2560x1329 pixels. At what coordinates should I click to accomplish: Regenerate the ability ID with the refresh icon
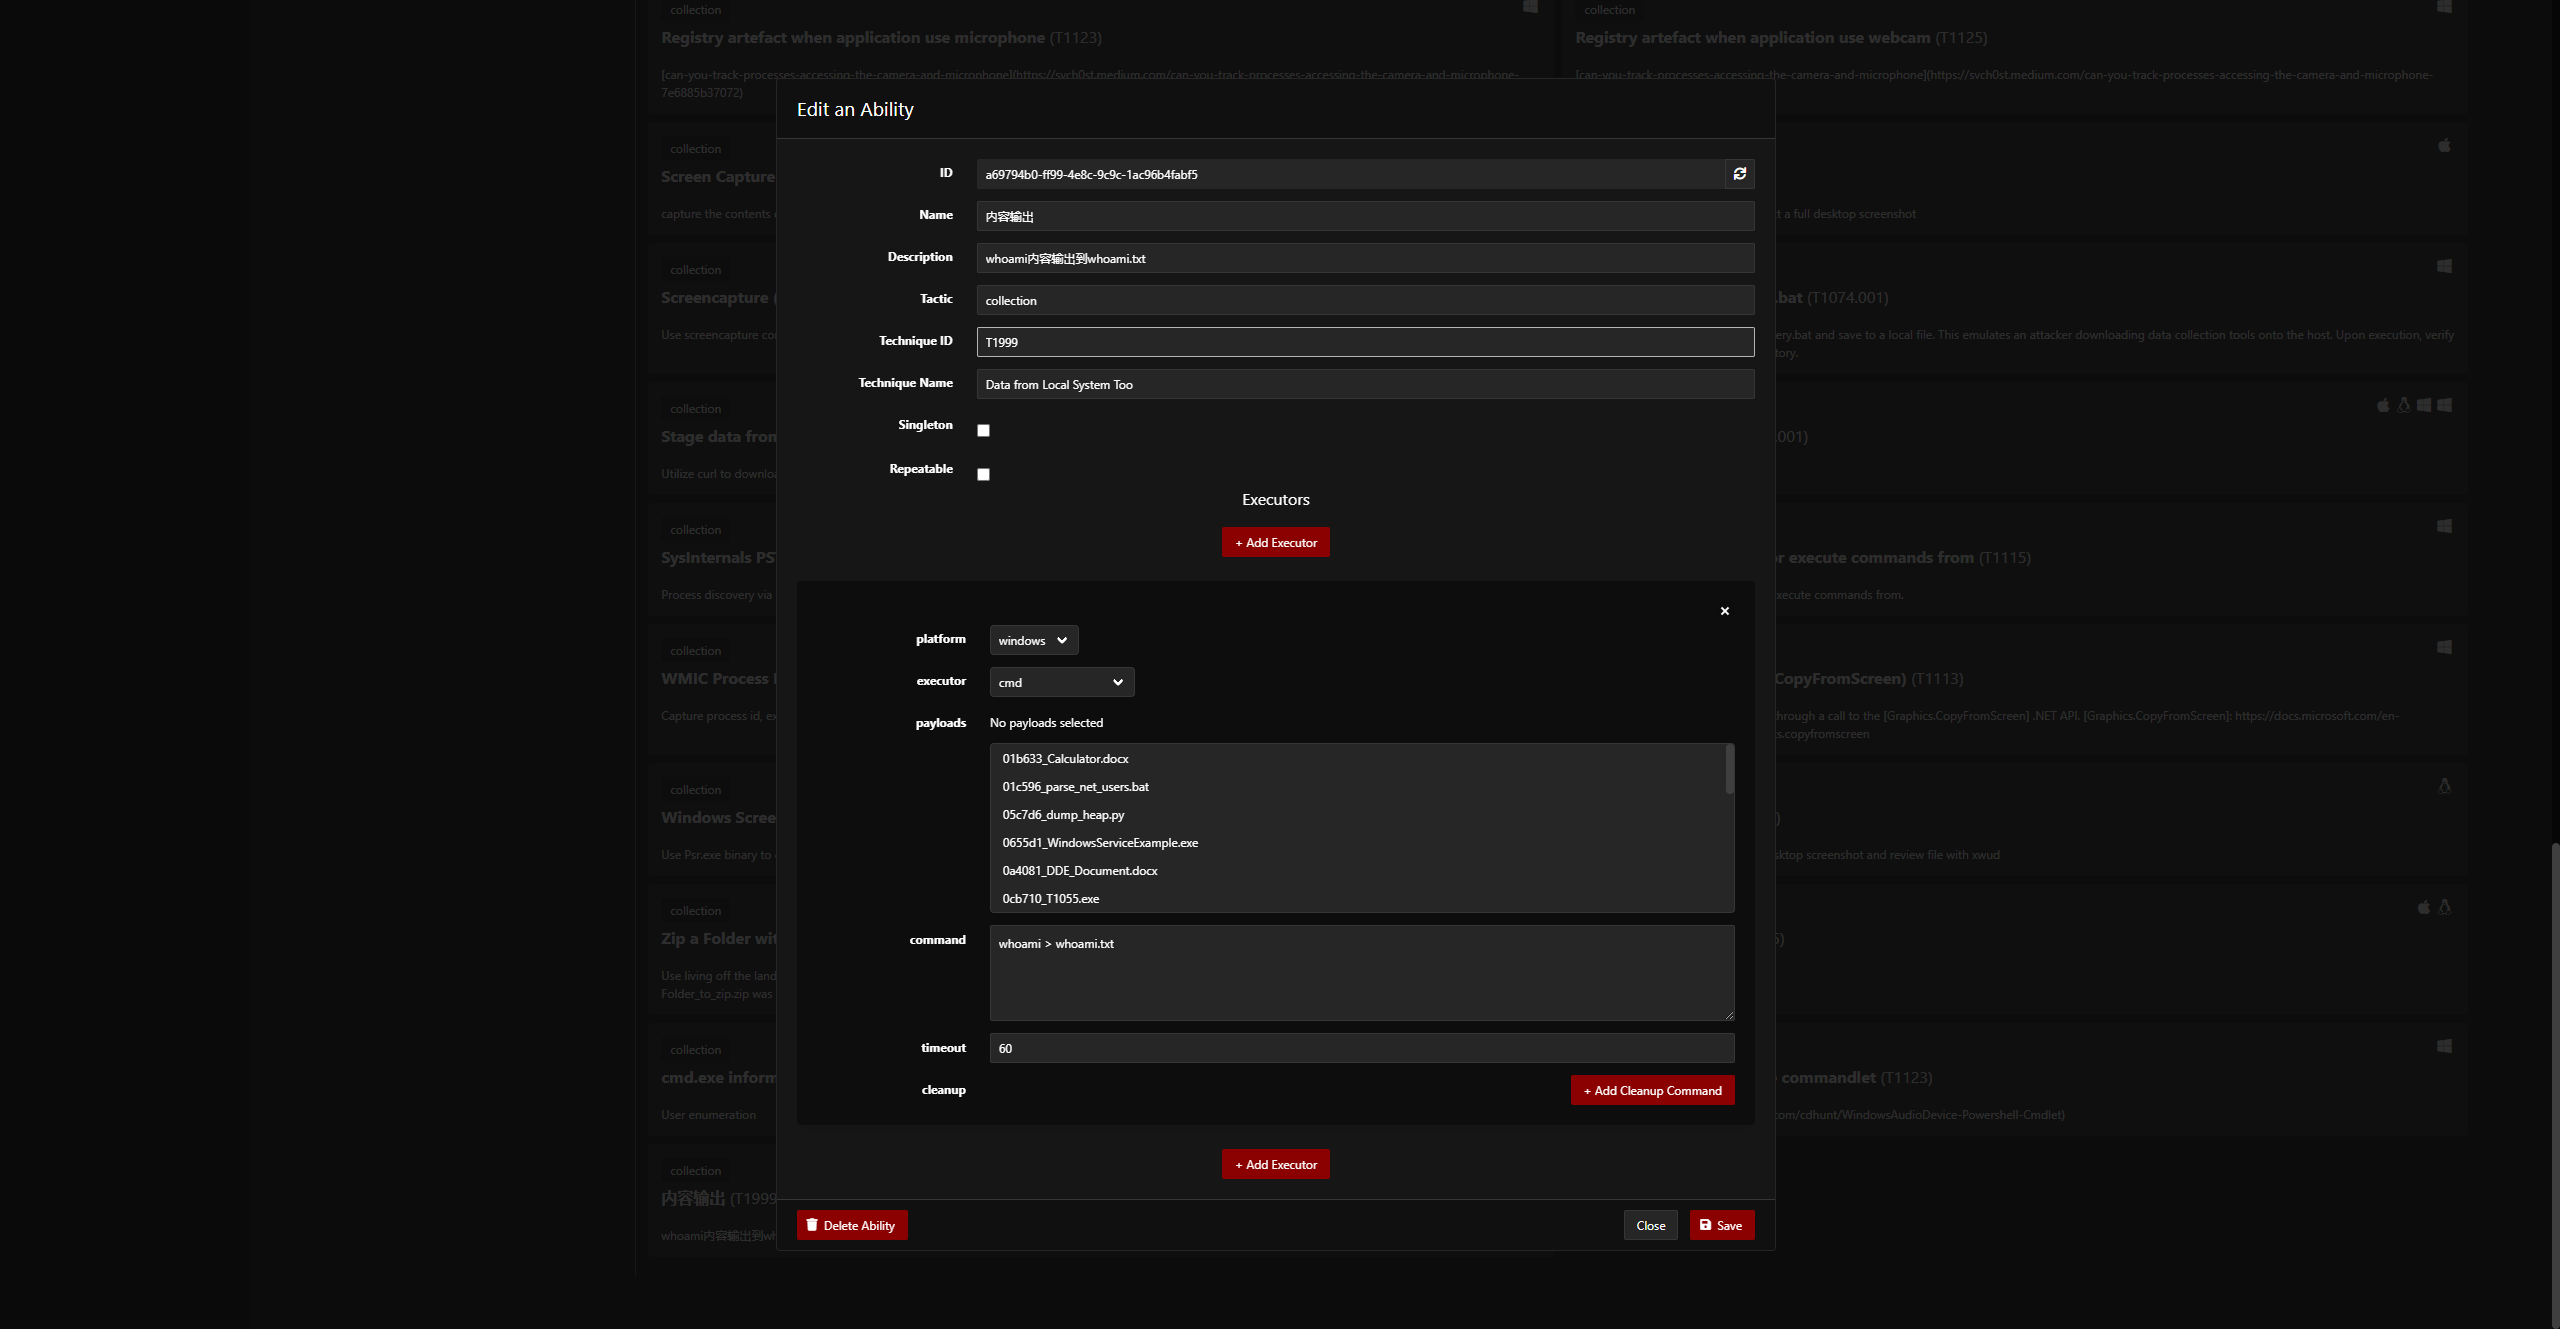(x=1739, y=173)
